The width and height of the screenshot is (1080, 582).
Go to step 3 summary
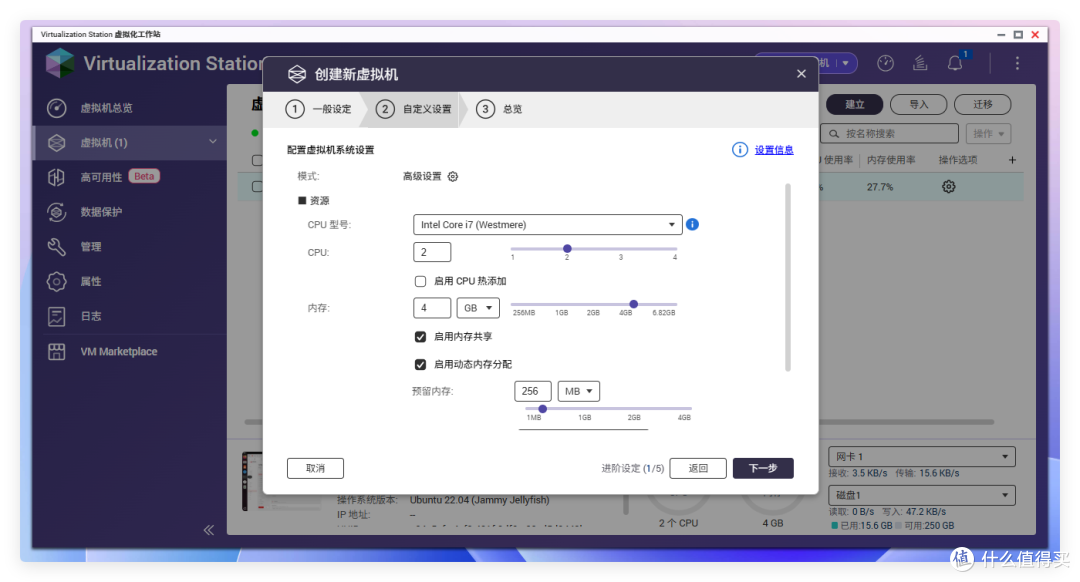point(499,109)
